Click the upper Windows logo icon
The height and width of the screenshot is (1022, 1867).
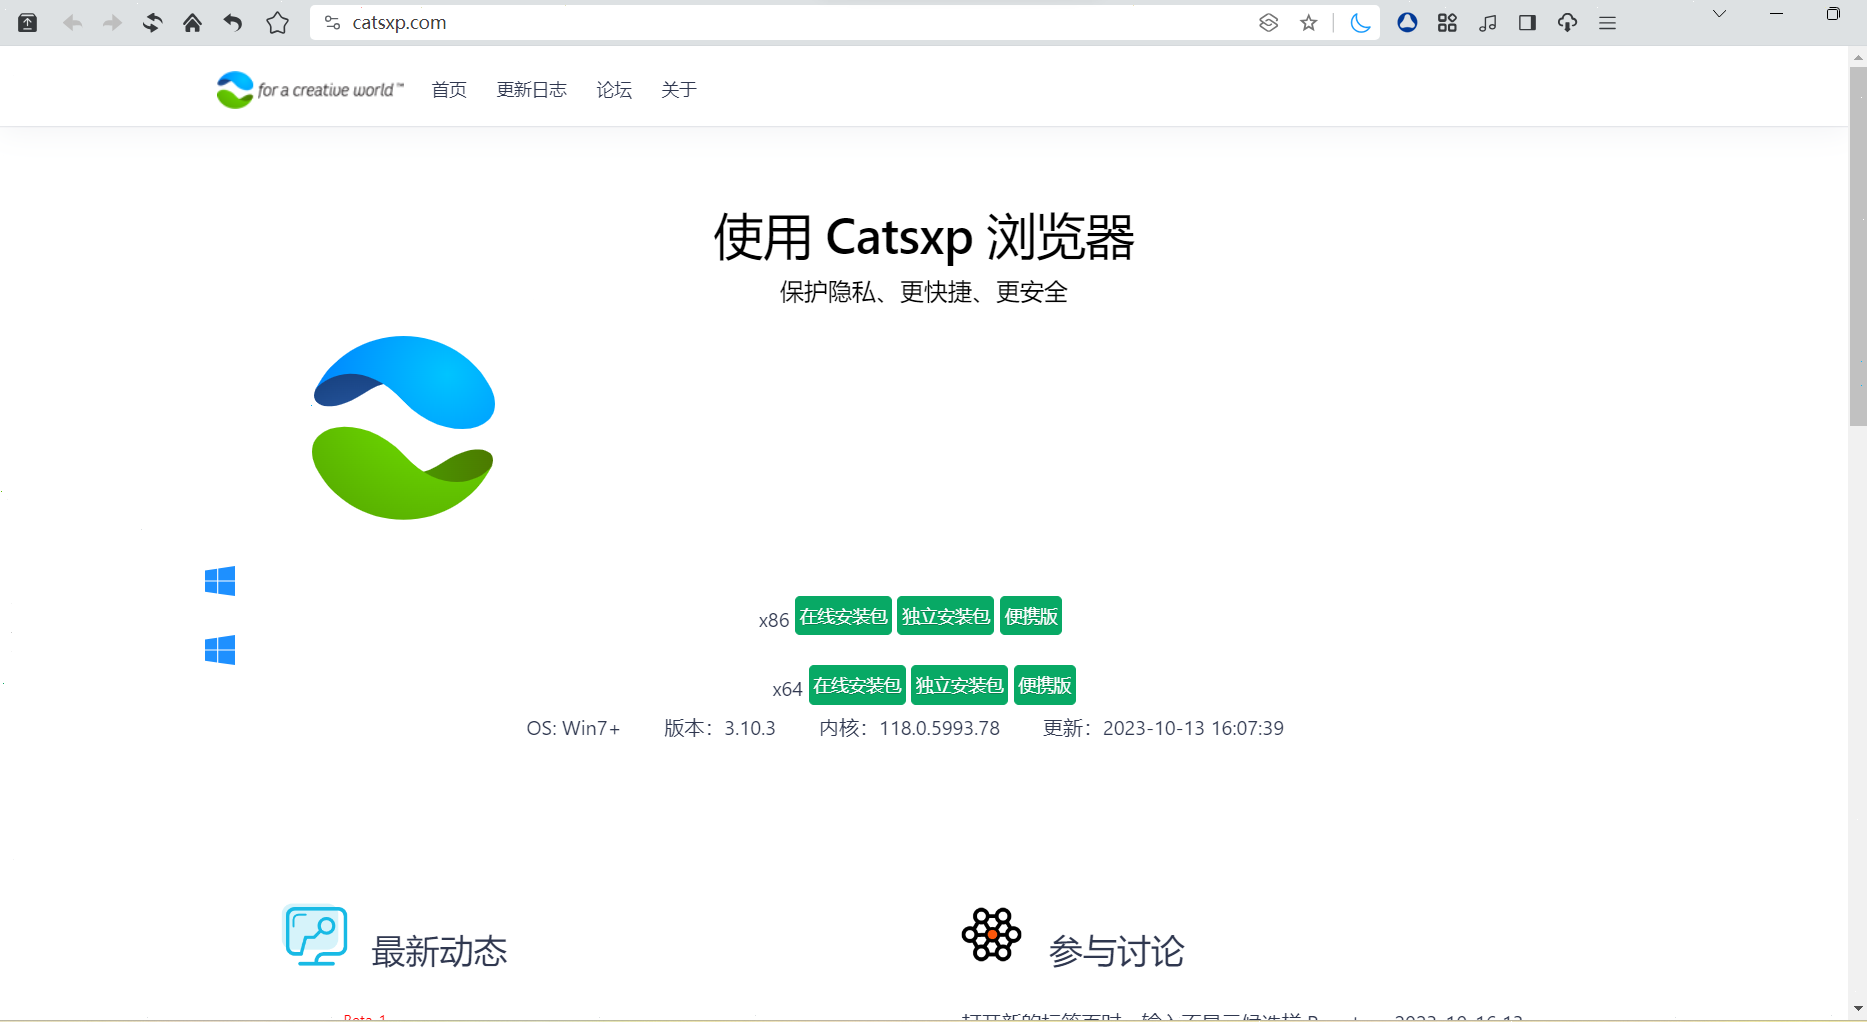[220, 581]
